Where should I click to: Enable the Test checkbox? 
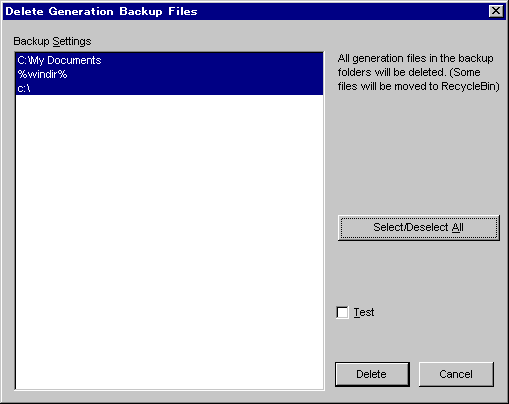click(342, 313)
